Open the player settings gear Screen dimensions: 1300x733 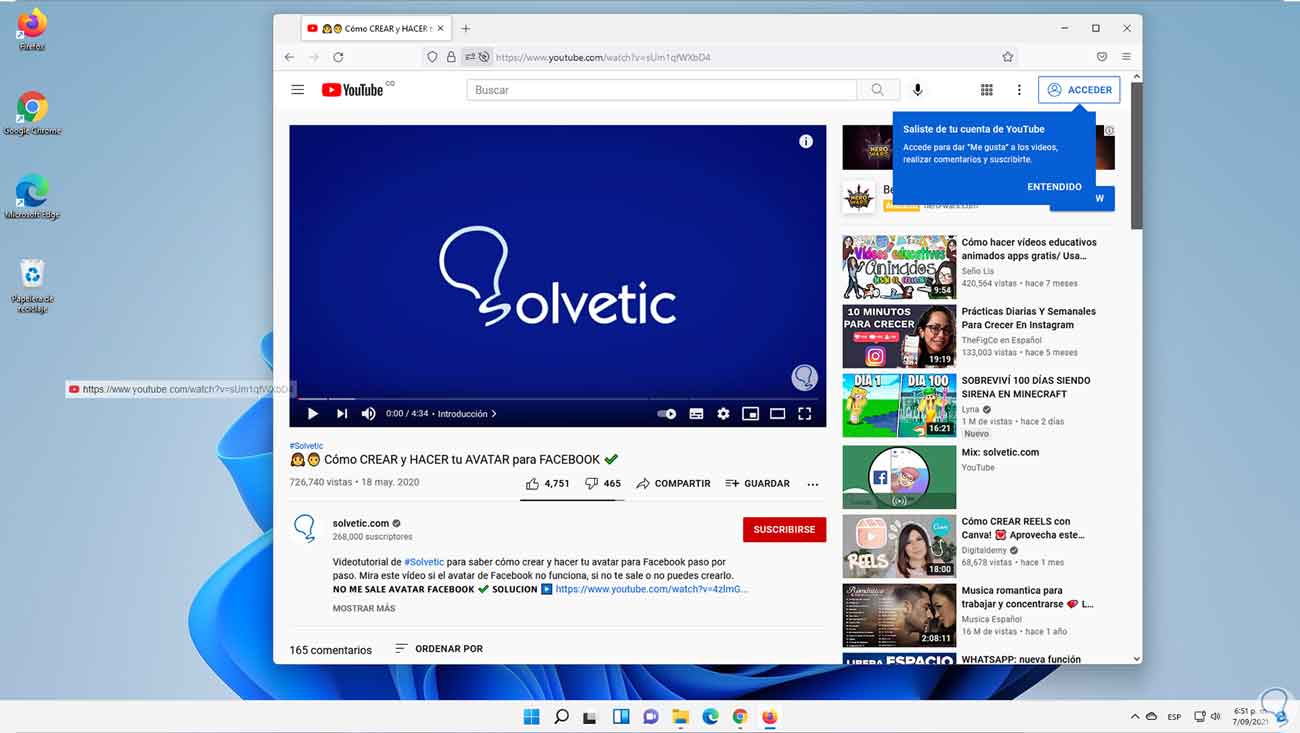[723, 413]
